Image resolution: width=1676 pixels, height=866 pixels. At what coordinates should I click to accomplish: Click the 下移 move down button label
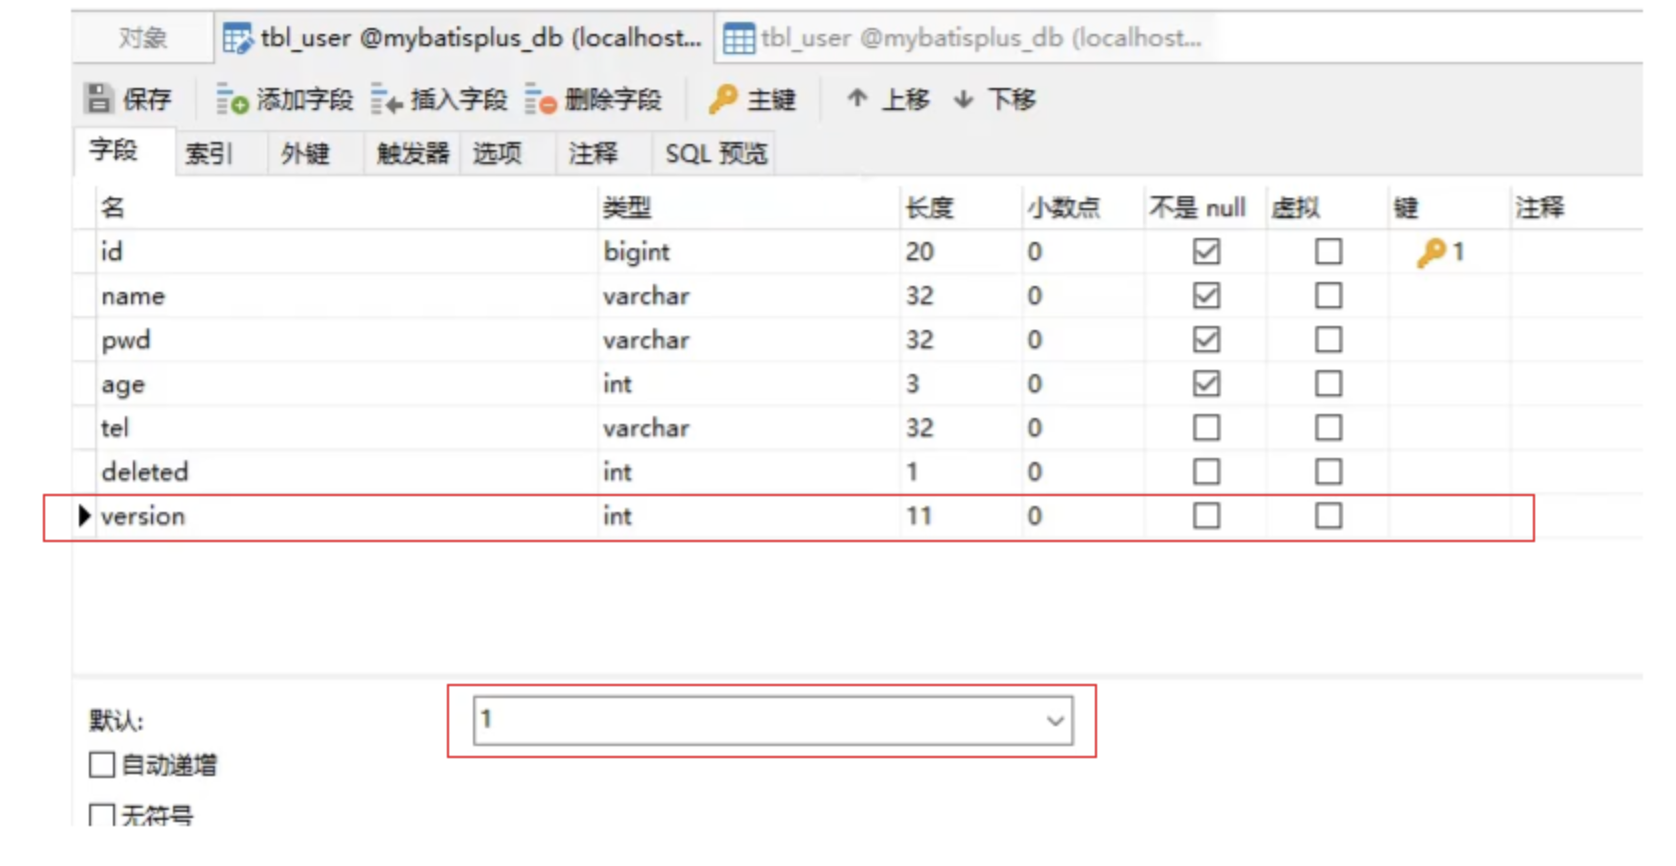point(1012,99)
